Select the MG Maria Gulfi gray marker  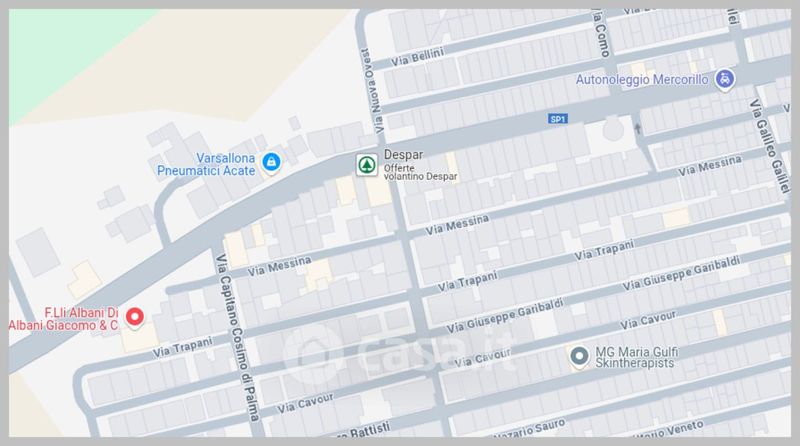pyautogui.click(x=579, y=357)
